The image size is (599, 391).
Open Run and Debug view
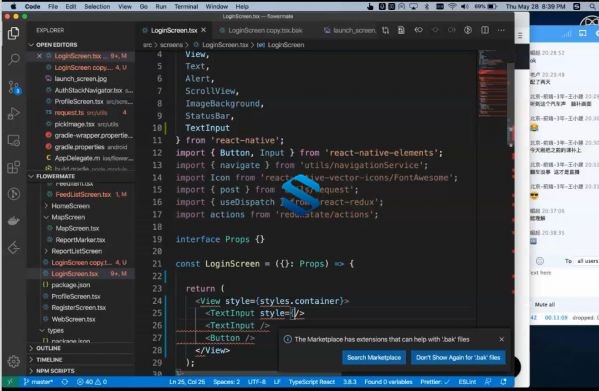point(14,113)
